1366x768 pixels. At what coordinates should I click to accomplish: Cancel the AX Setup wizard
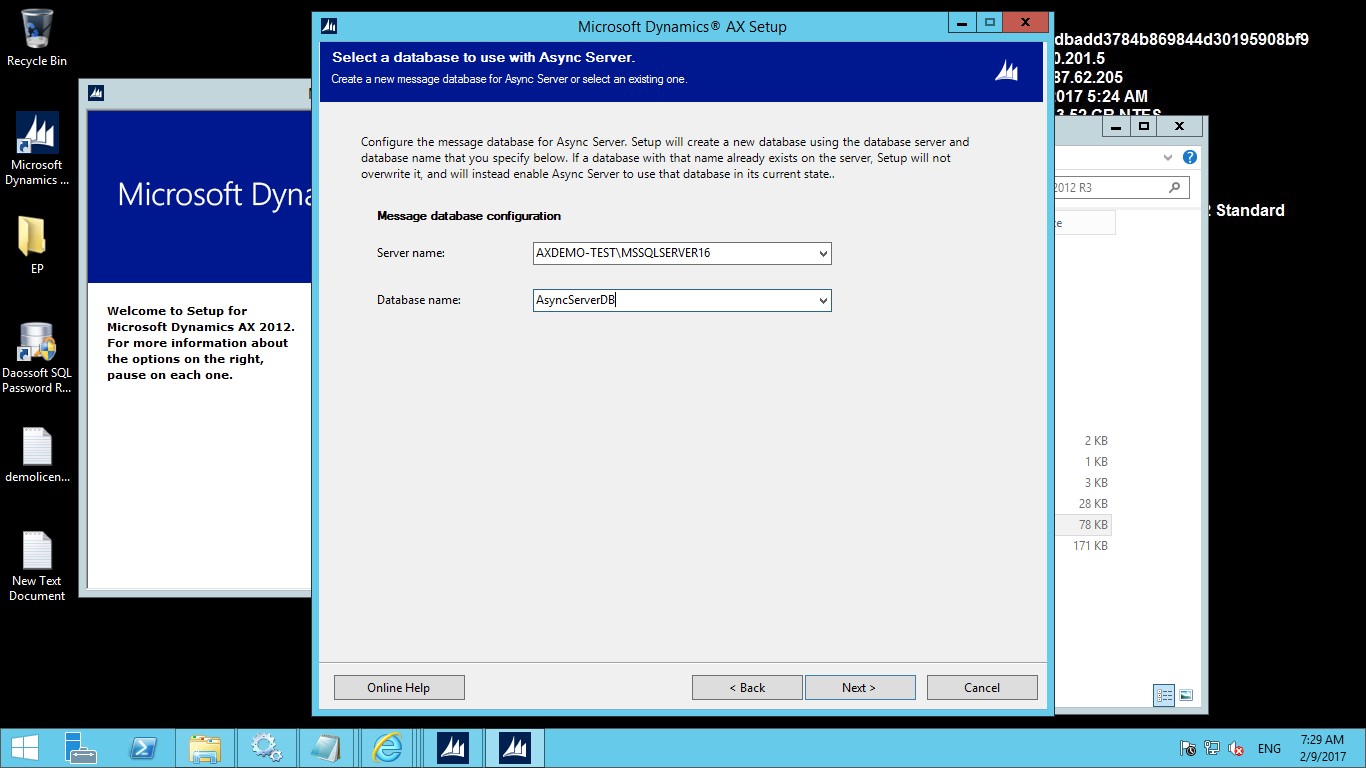pos(982,687)
